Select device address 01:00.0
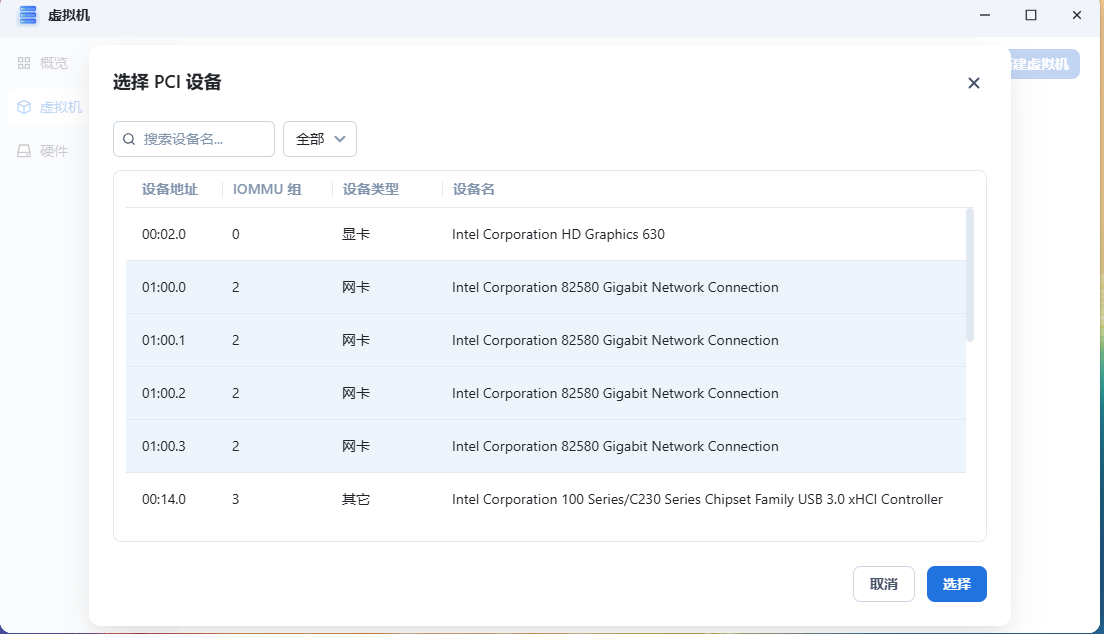 pos(164,287)
